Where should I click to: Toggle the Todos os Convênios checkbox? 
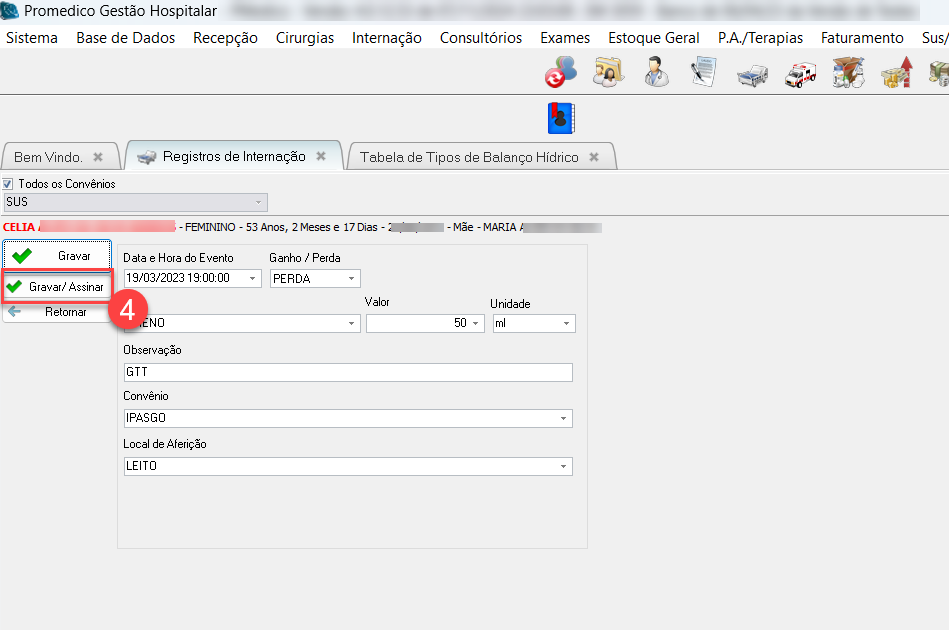[8, 184]
